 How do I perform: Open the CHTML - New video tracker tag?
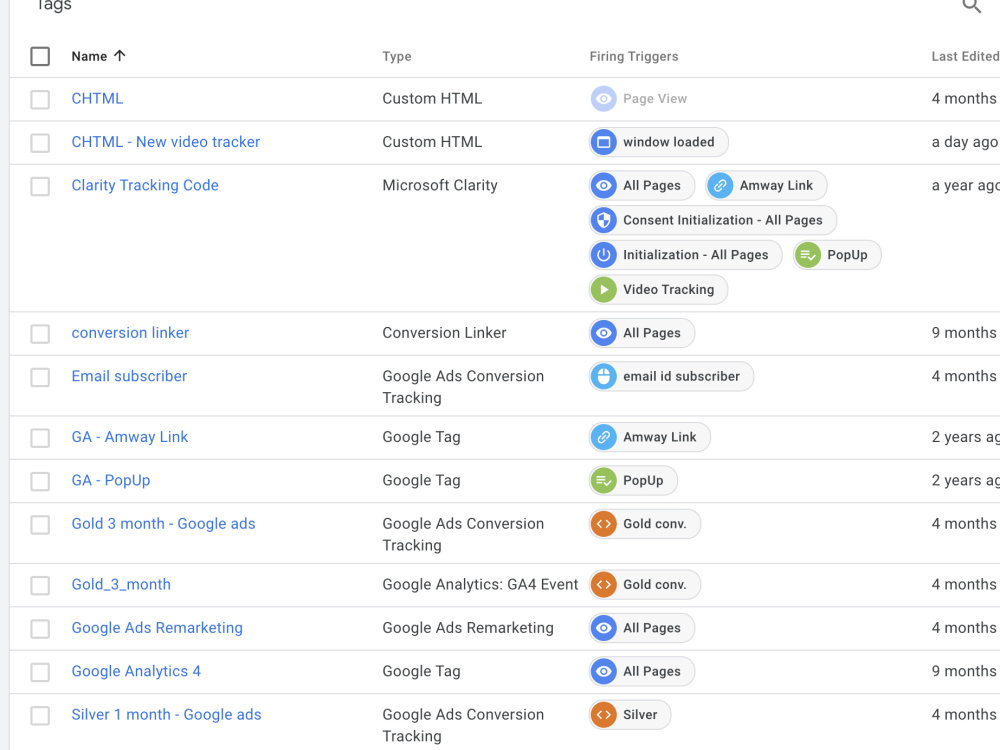point(166,142)
